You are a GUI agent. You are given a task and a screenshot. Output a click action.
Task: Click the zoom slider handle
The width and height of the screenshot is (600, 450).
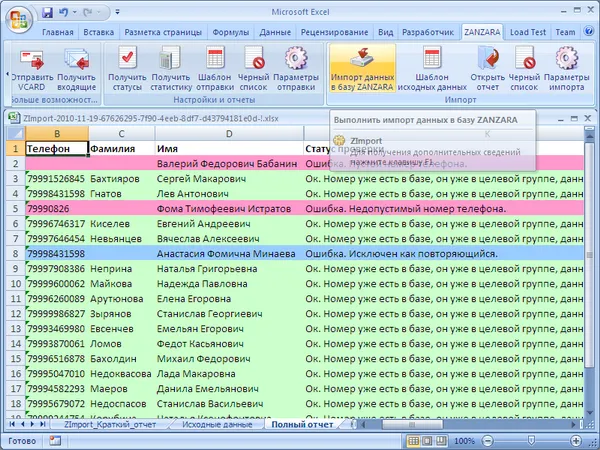[x=531, y=441]
